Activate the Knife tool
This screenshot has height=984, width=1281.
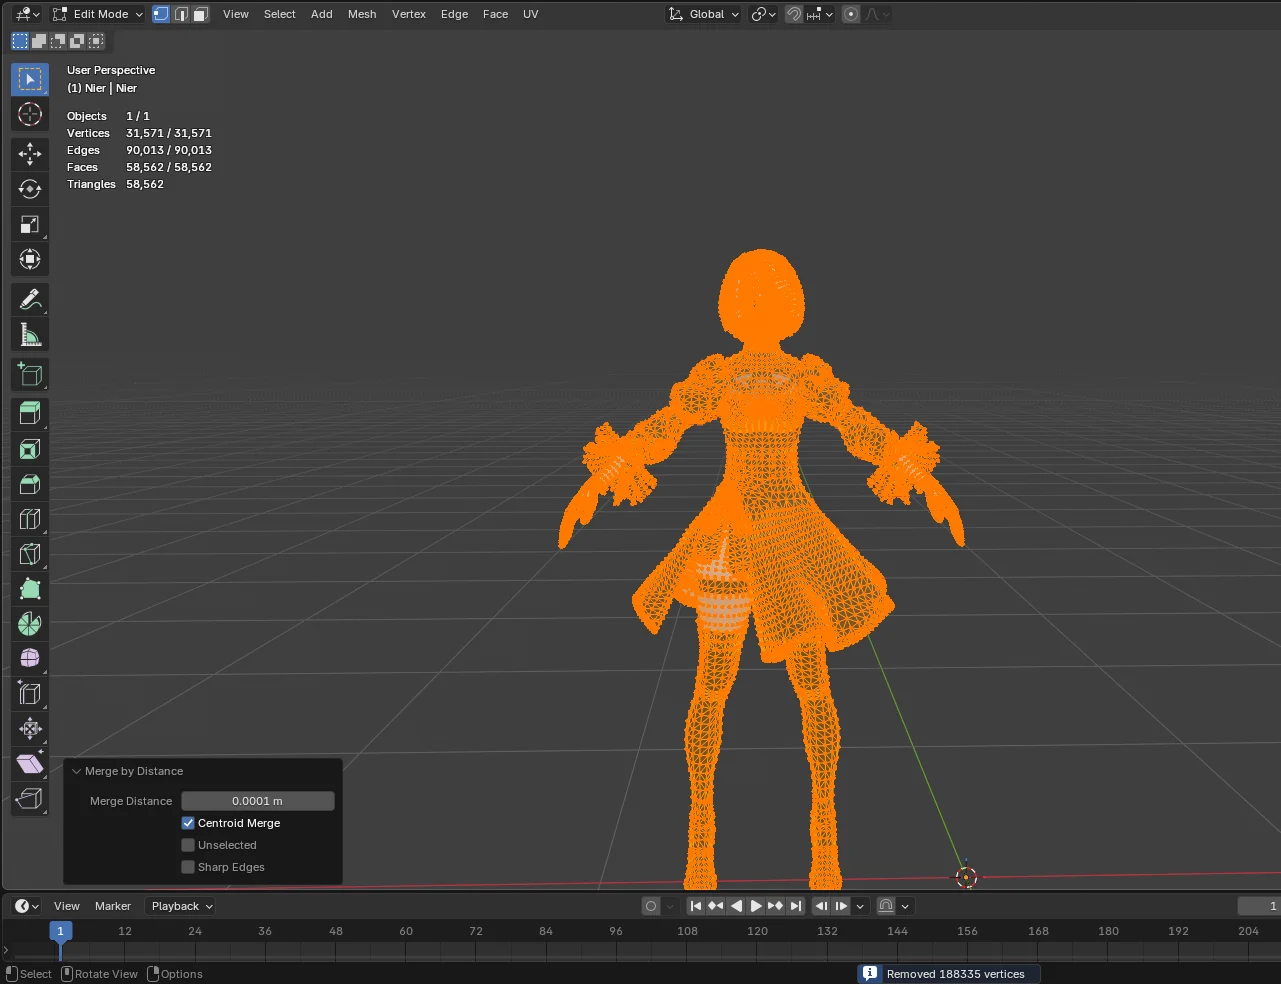pos(30,554)
